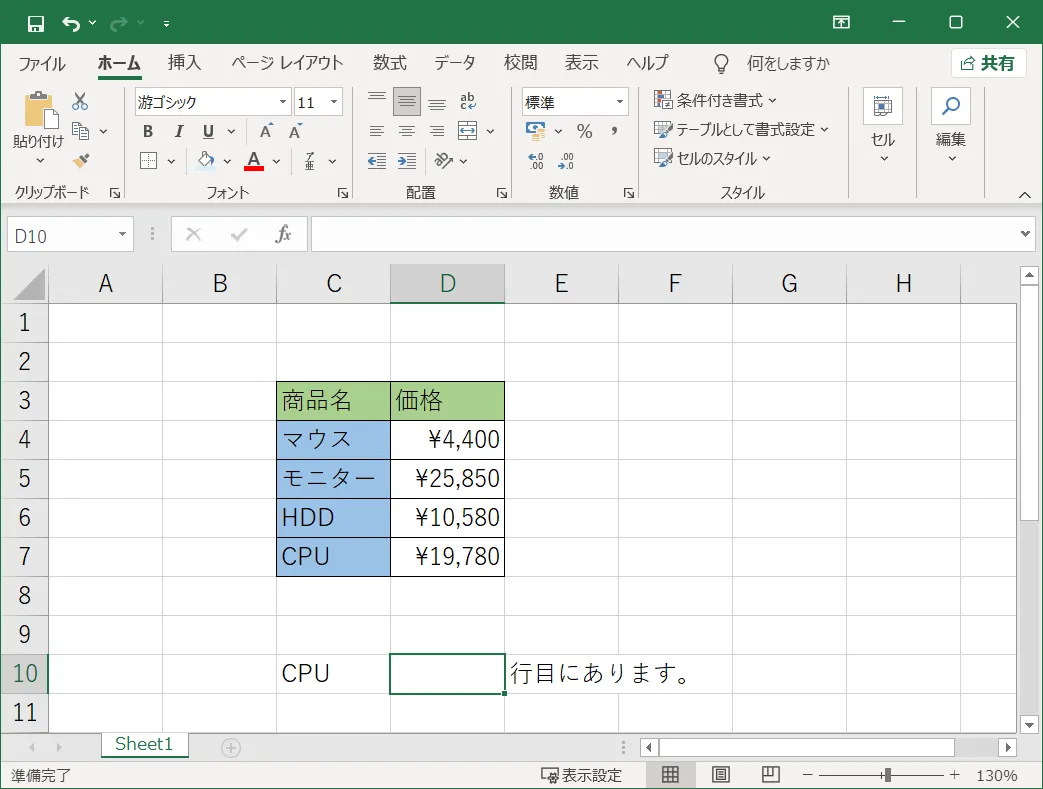The height and width of the screenshot is (789, 1043).
Task: Click the Cut scissors icon
Action: point(80,101)
